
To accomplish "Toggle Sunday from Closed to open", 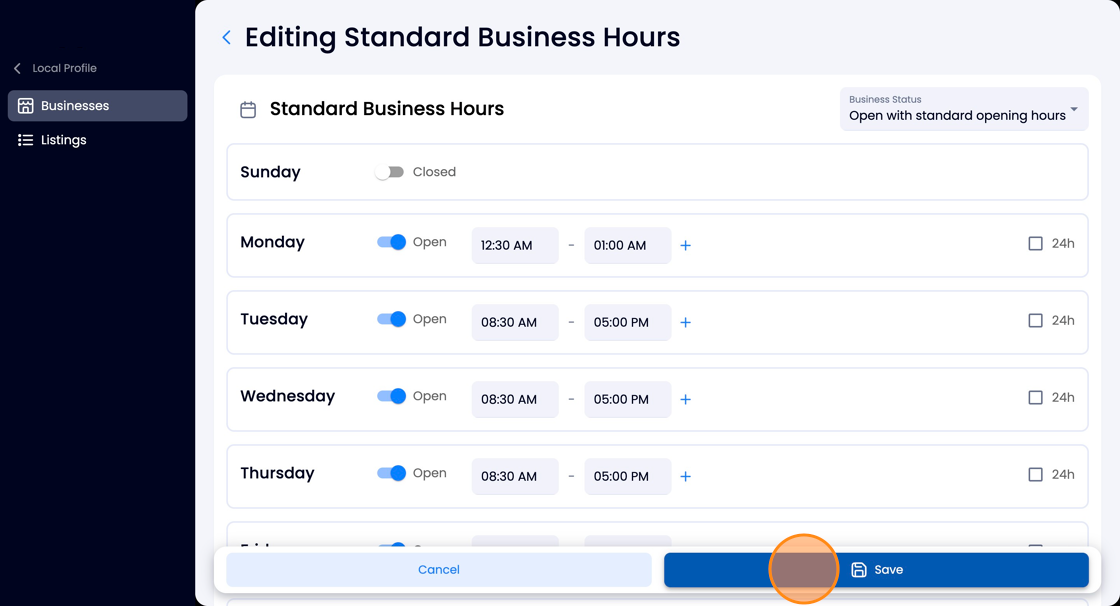I will click(390, 172).
